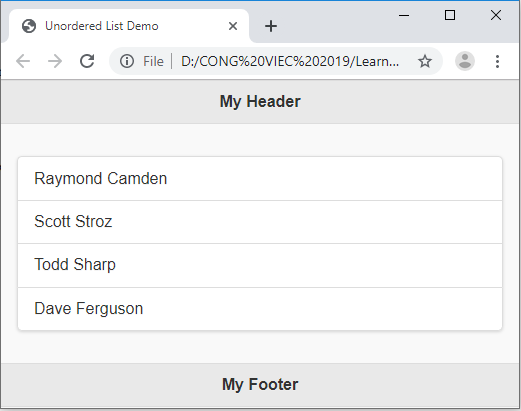Screen dimensions: 521x411
Task: Click the browser back arrow
Action: point(23,61)
